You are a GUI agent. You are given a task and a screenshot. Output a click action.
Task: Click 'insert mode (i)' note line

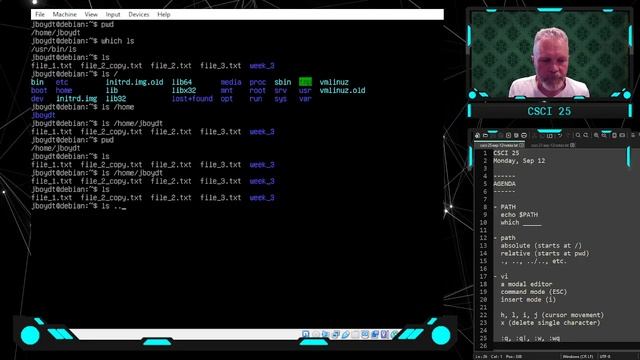point(528,300)
